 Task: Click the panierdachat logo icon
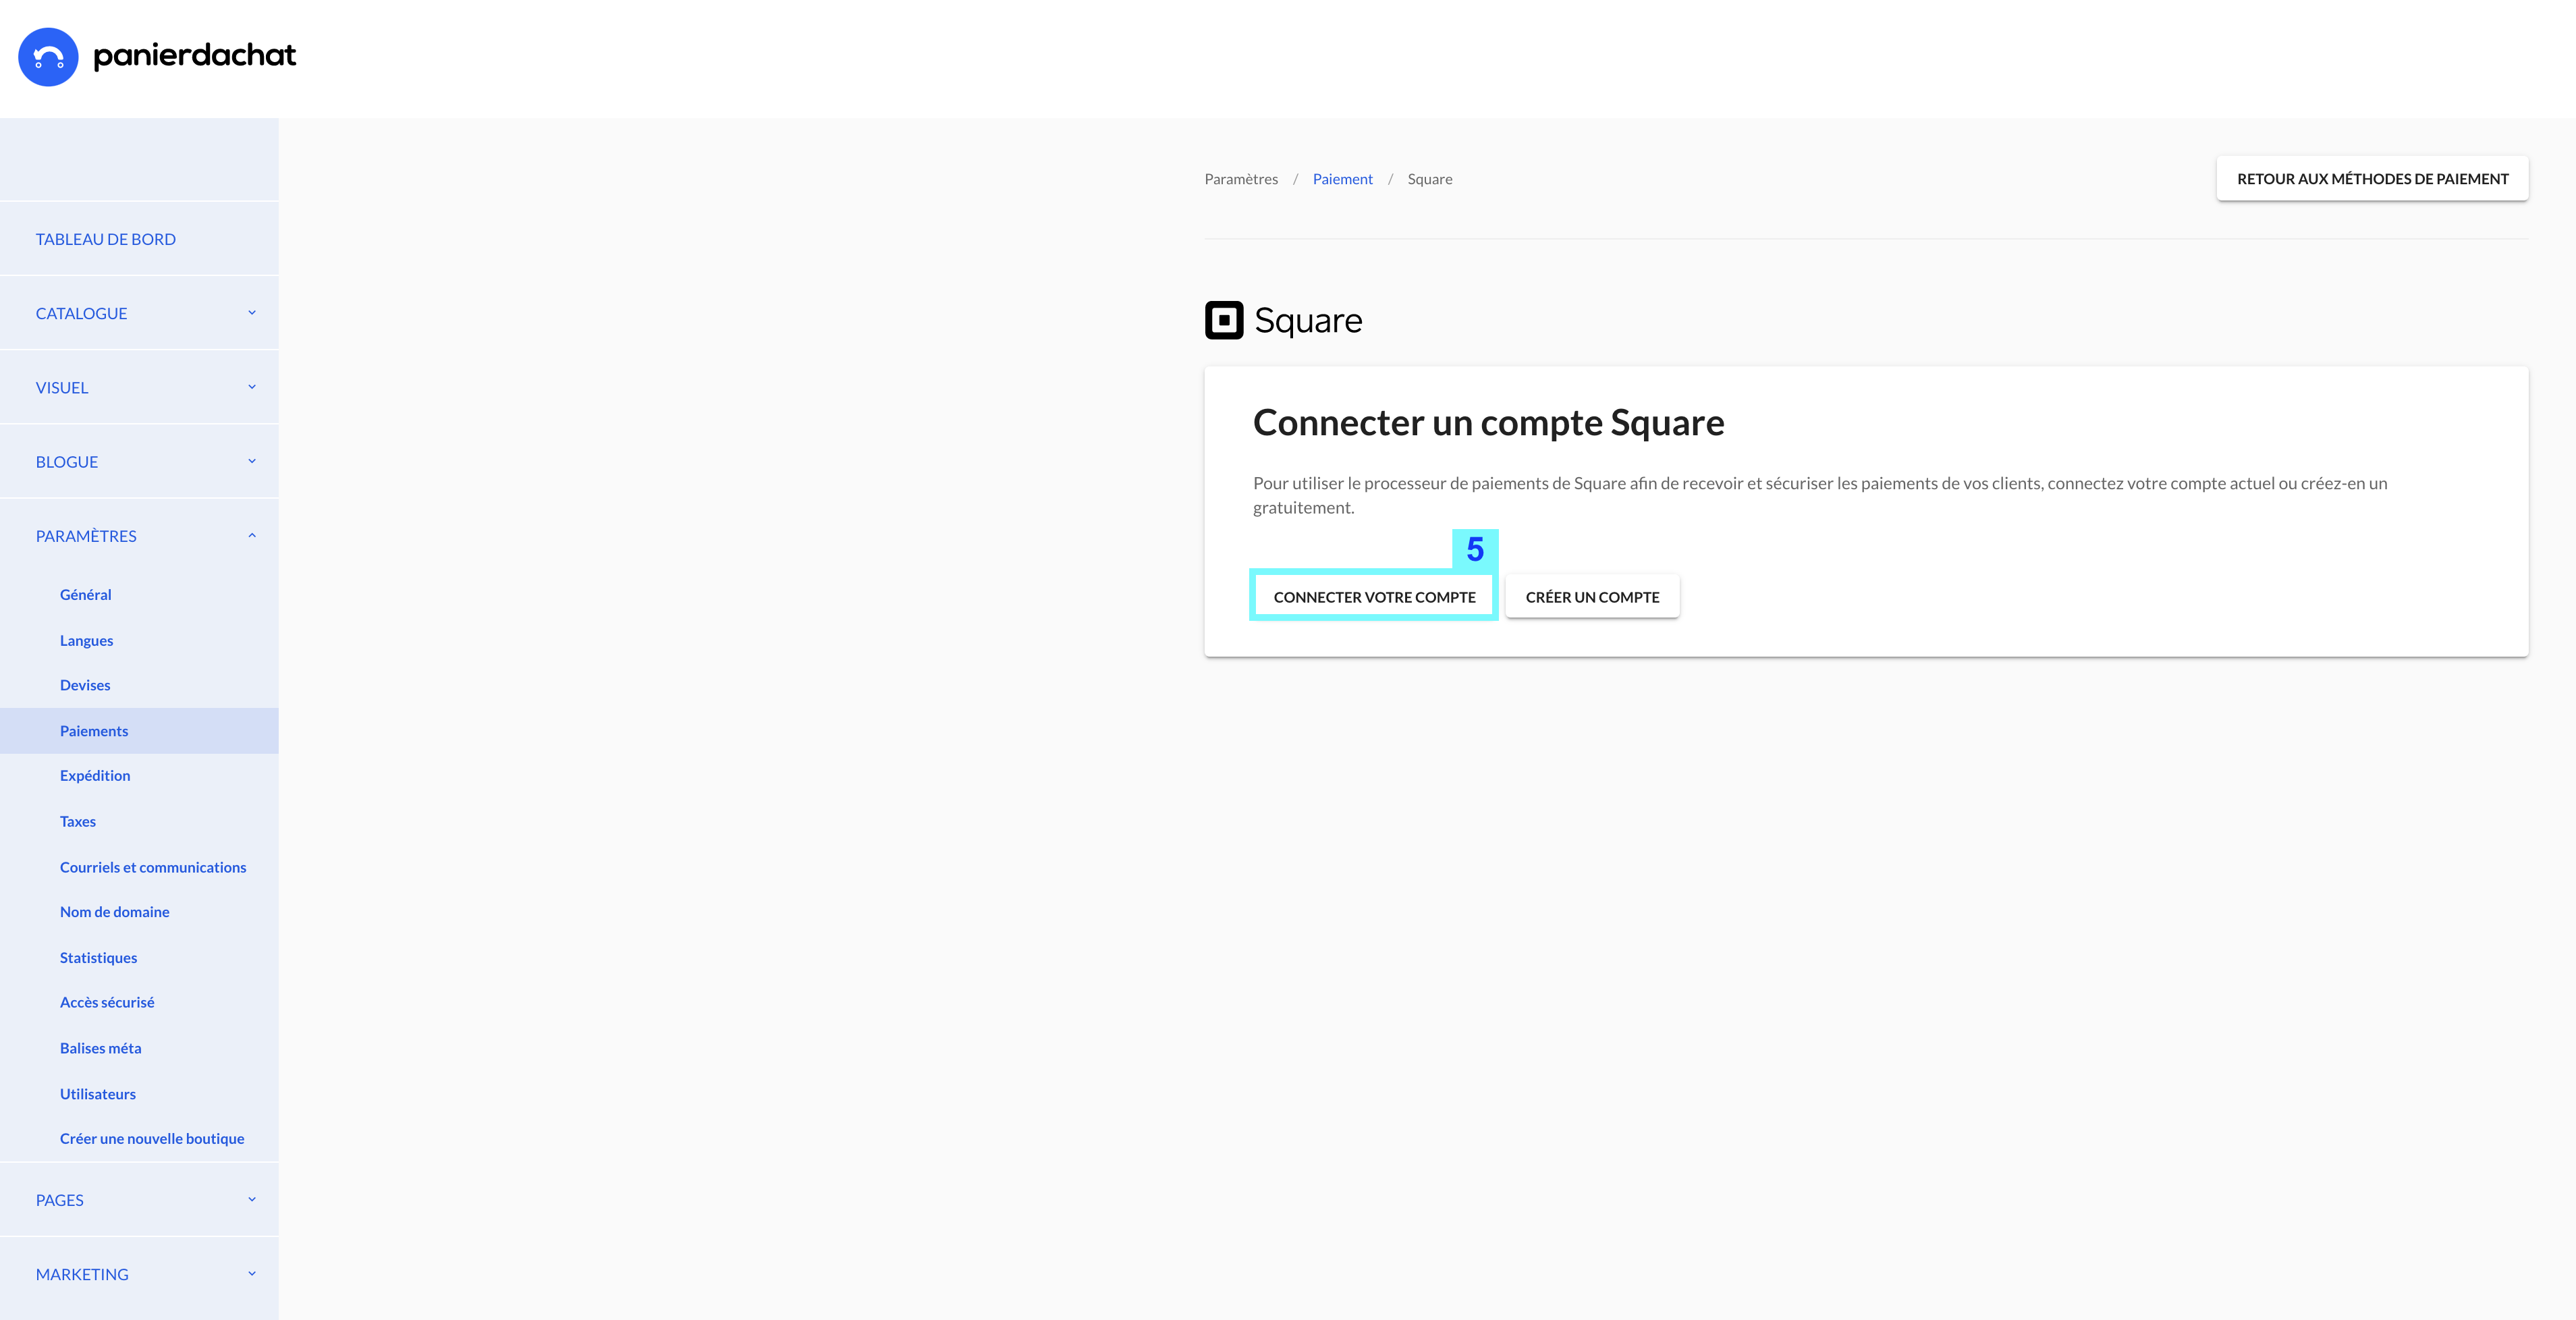coord(48,57)
